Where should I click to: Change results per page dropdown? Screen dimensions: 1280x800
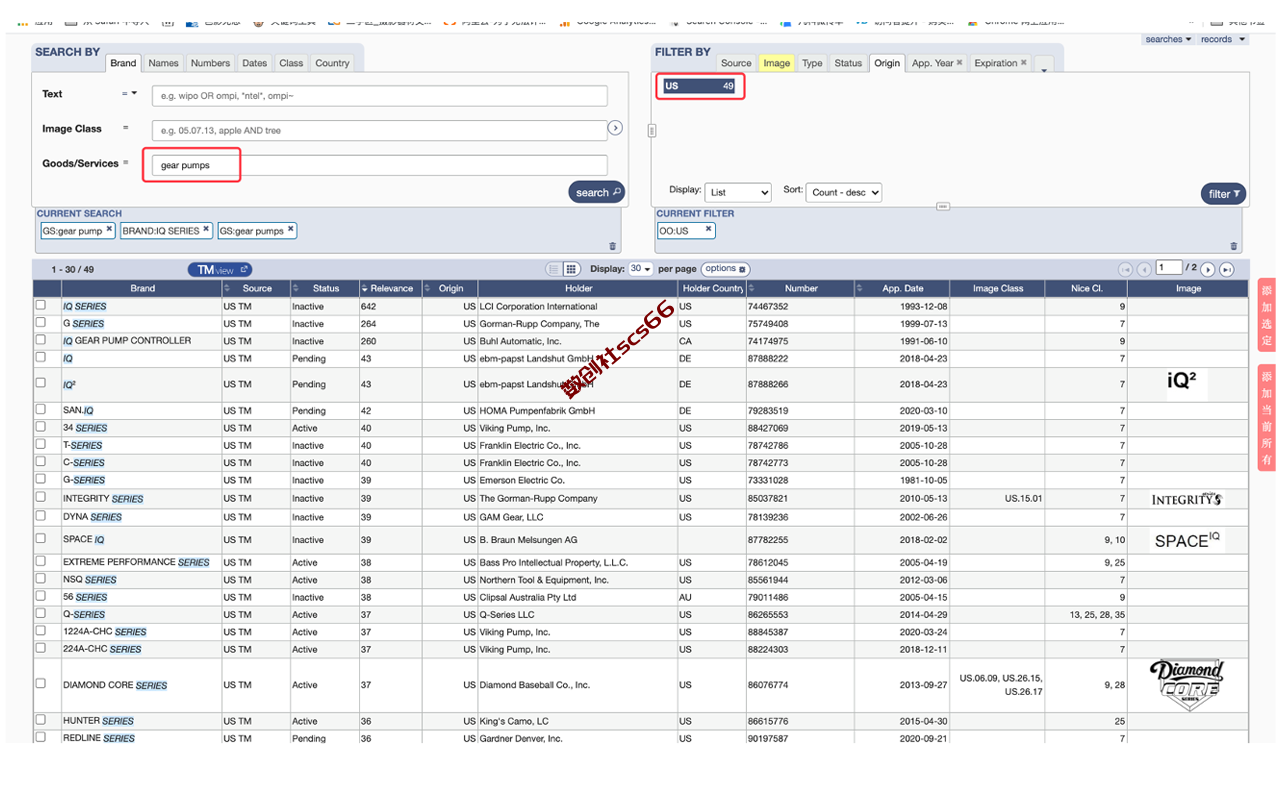tap(641, 269)
